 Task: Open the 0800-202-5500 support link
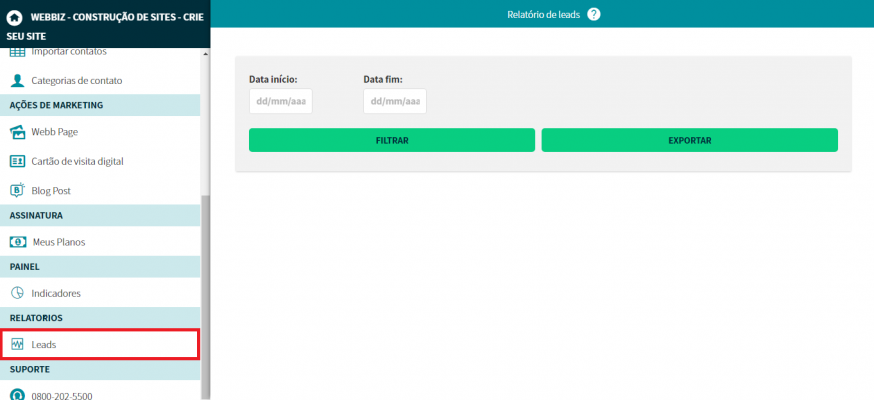click(62, 396)
